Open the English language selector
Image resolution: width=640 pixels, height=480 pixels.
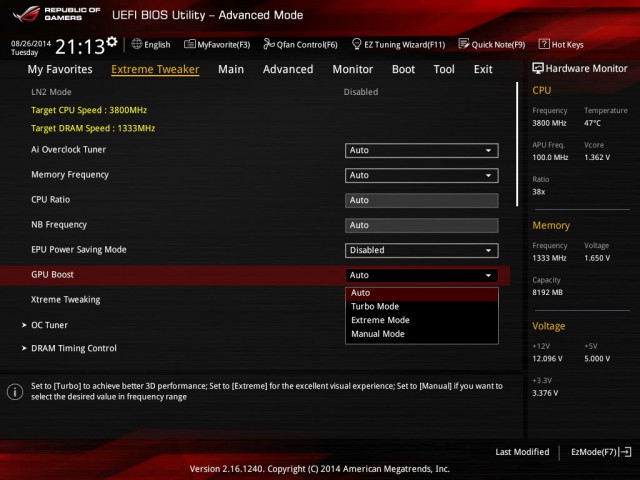click(151, 44)
